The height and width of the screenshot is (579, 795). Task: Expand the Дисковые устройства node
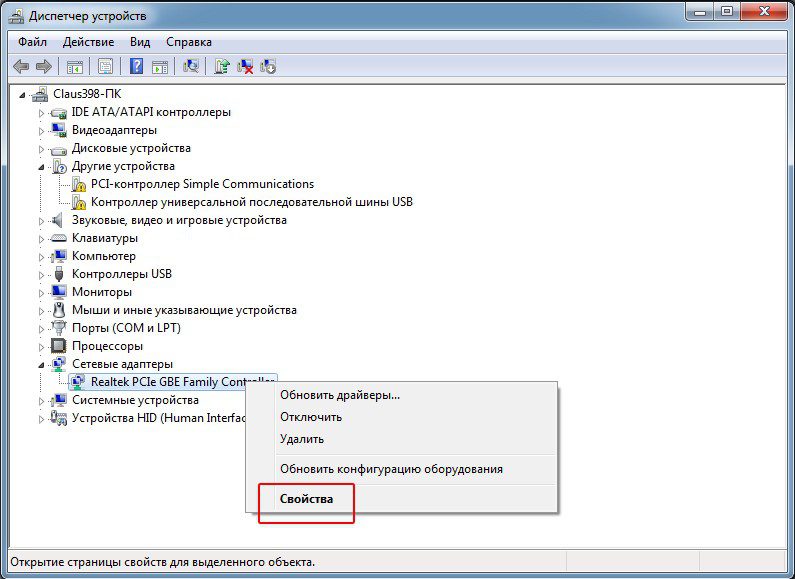pyautogui.click(x=42, y=149)
